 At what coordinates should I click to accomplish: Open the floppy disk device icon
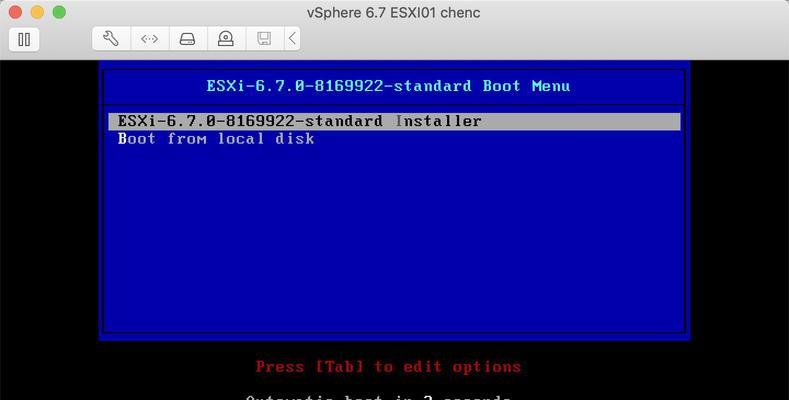264,39
